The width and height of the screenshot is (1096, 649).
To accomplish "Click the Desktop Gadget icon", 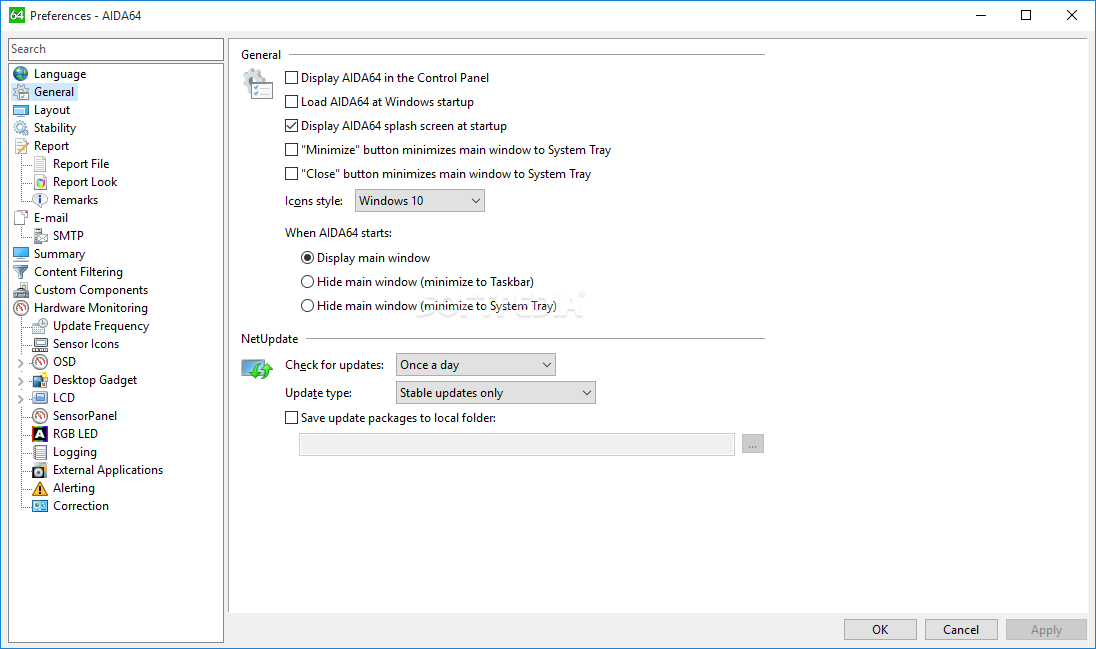I will click(x=40, y=380).
